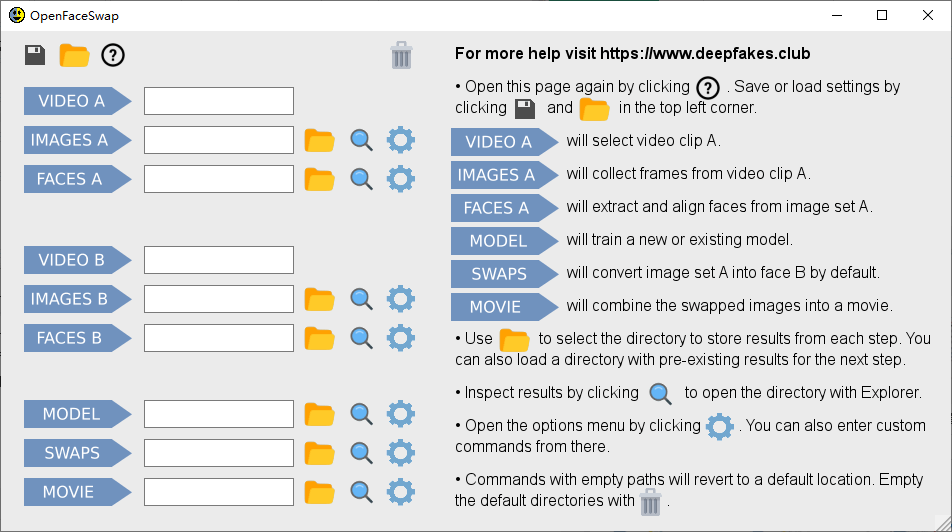Click the save settings floppy disk icon

tap(36, 55)
